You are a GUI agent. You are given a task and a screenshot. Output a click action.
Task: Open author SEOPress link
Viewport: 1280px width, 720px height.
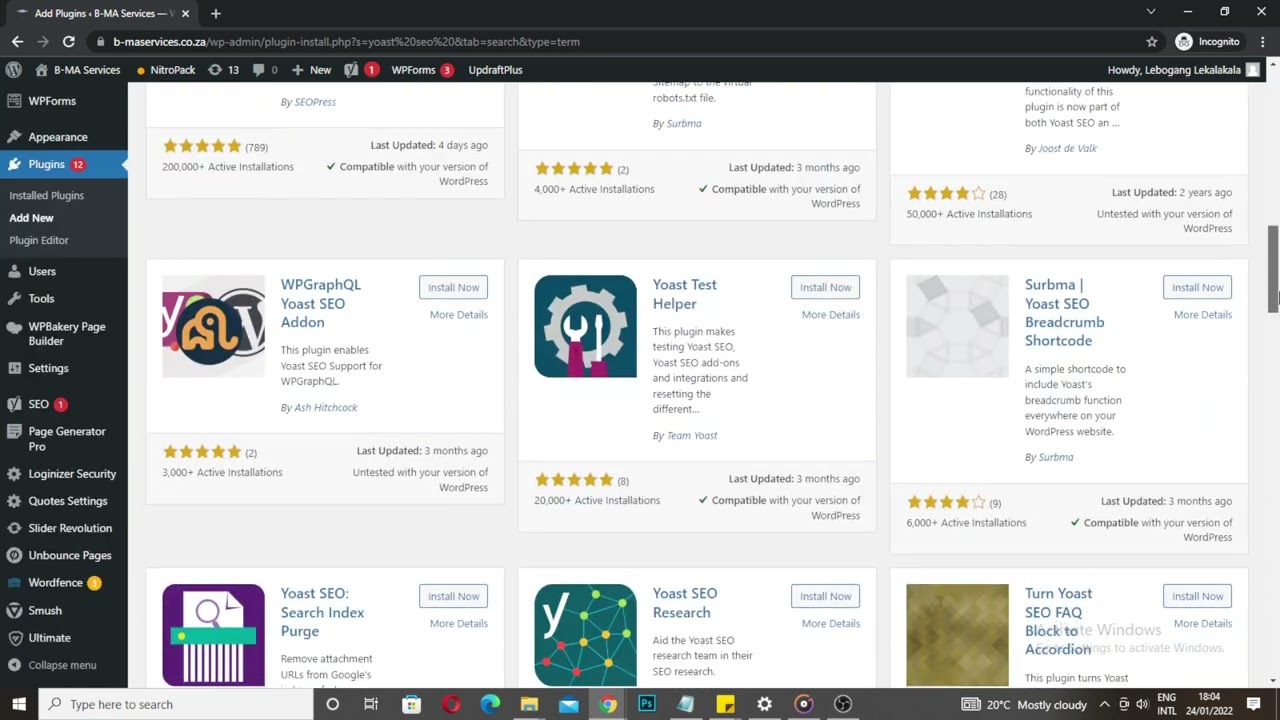pyautogui.click(x=315, y=102)
